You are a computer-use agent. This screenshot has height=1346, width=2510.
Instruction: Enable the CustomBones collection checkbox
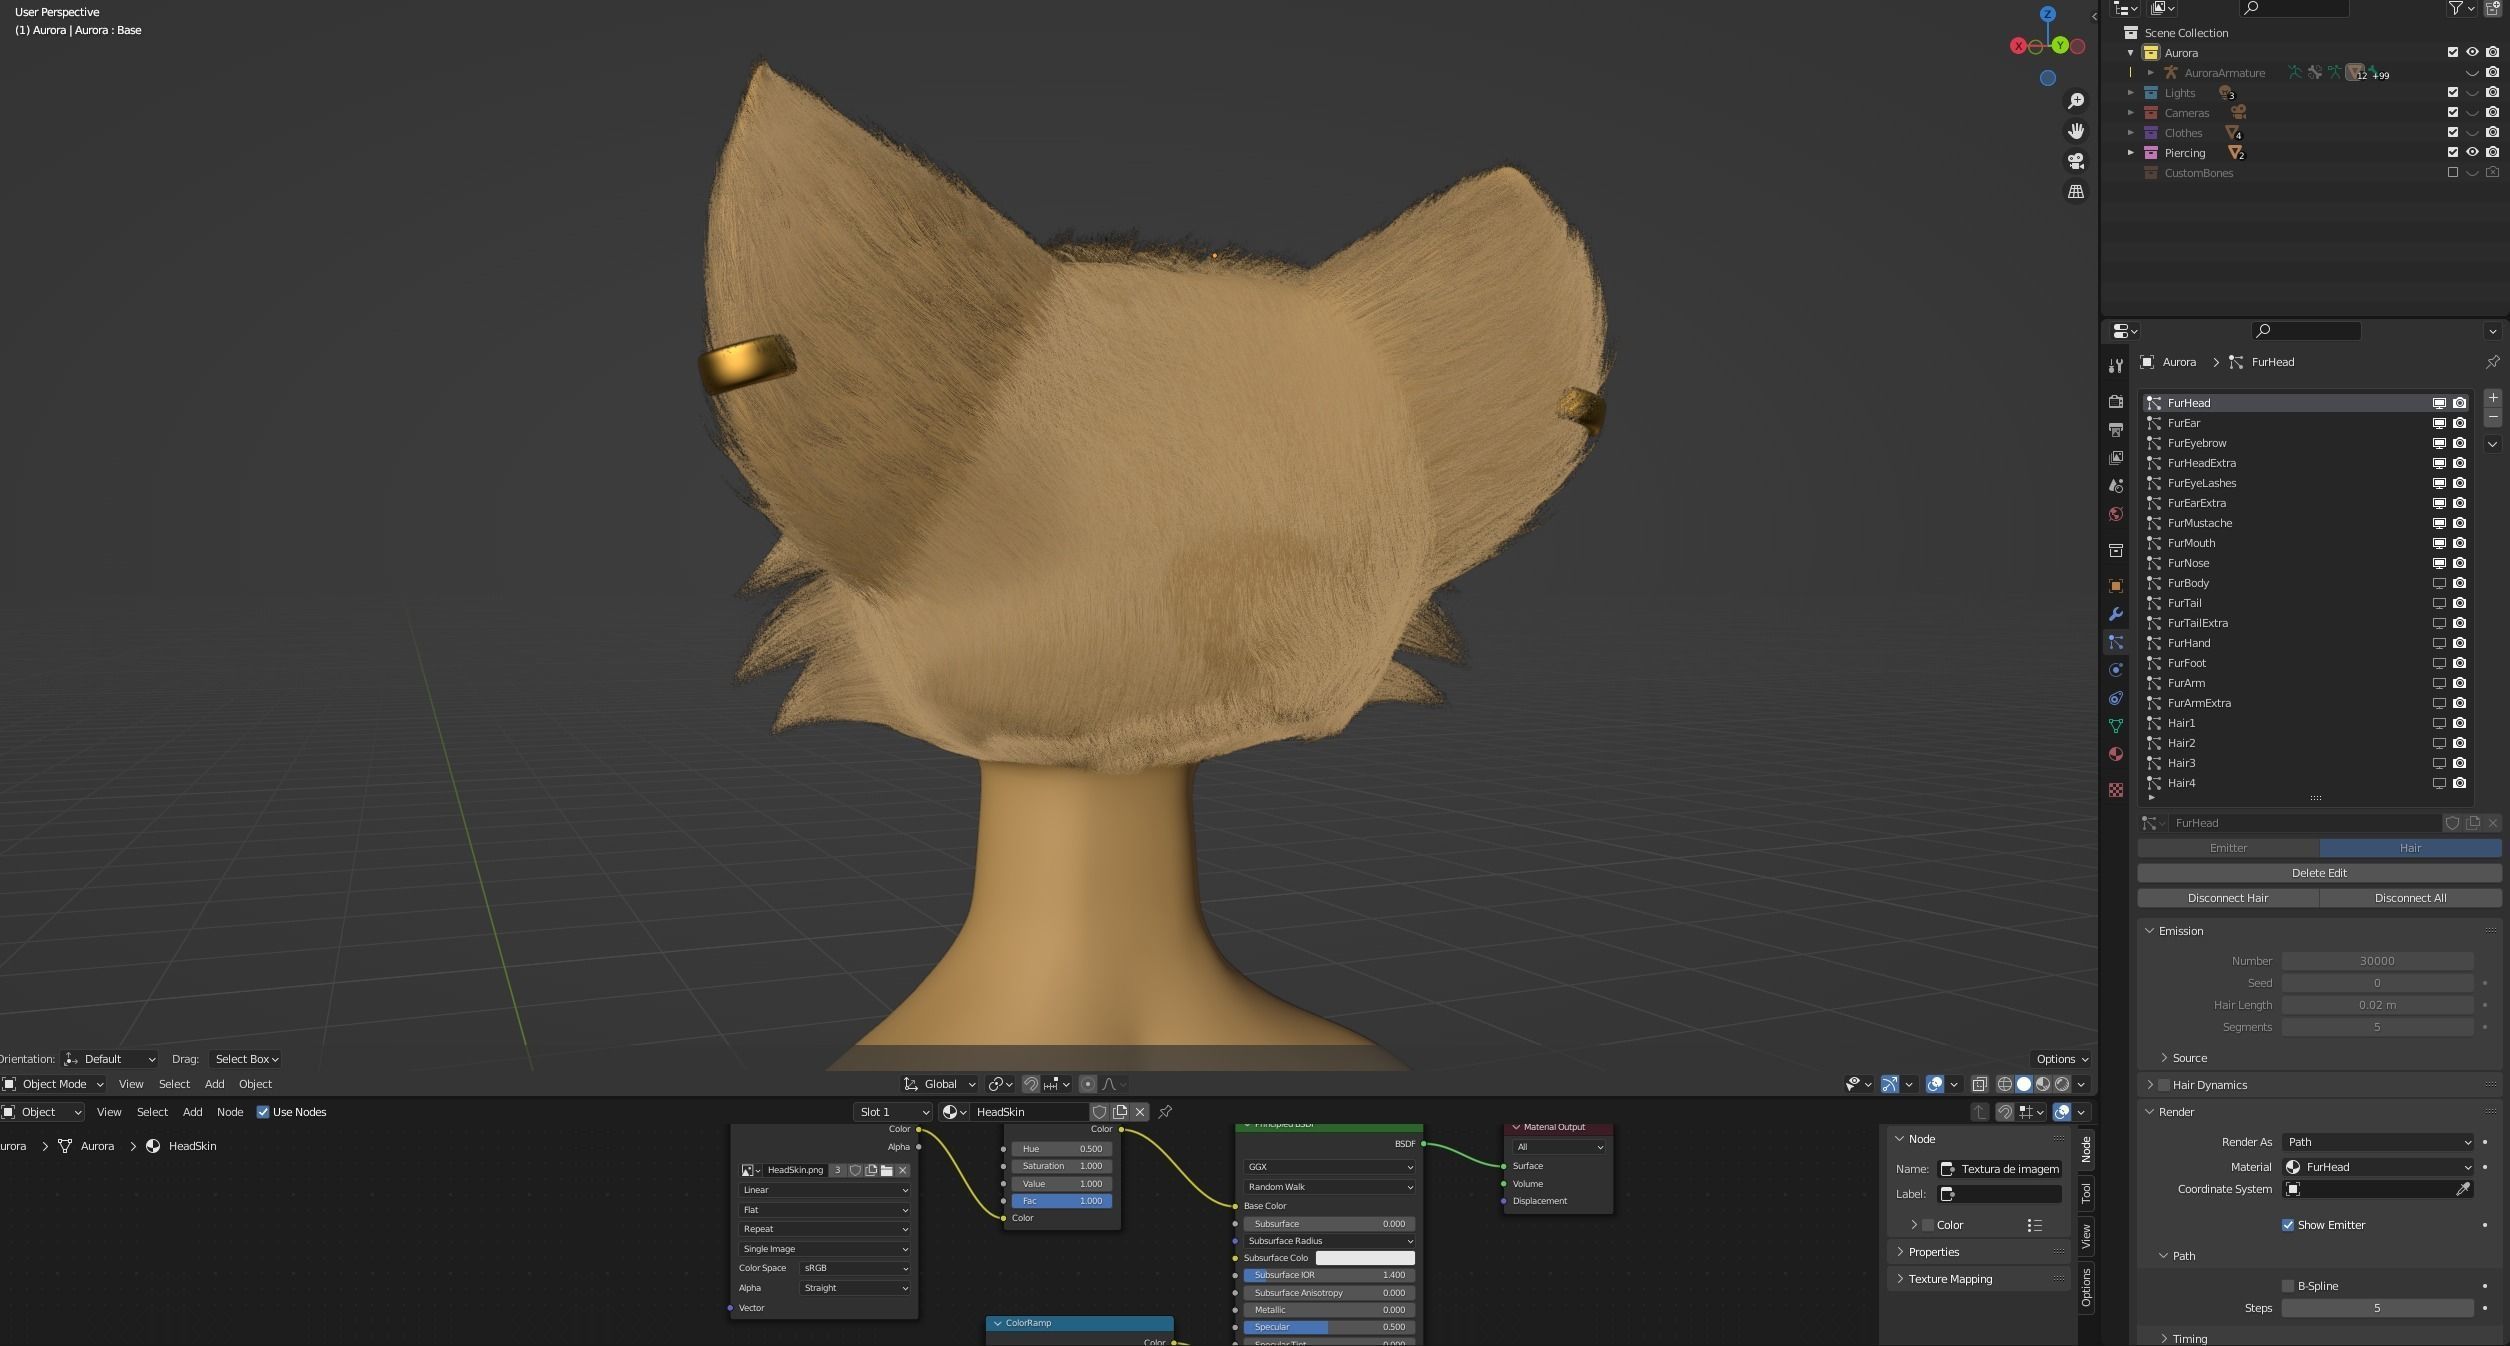[2452, 172]
